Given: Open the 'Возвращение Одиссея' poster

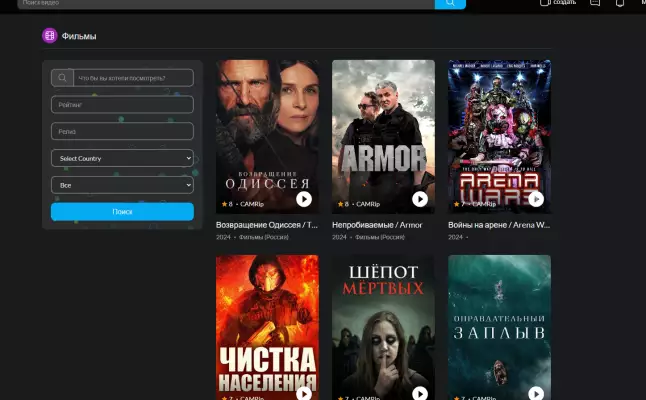Looking at the screenshot, I should point(267,136).
